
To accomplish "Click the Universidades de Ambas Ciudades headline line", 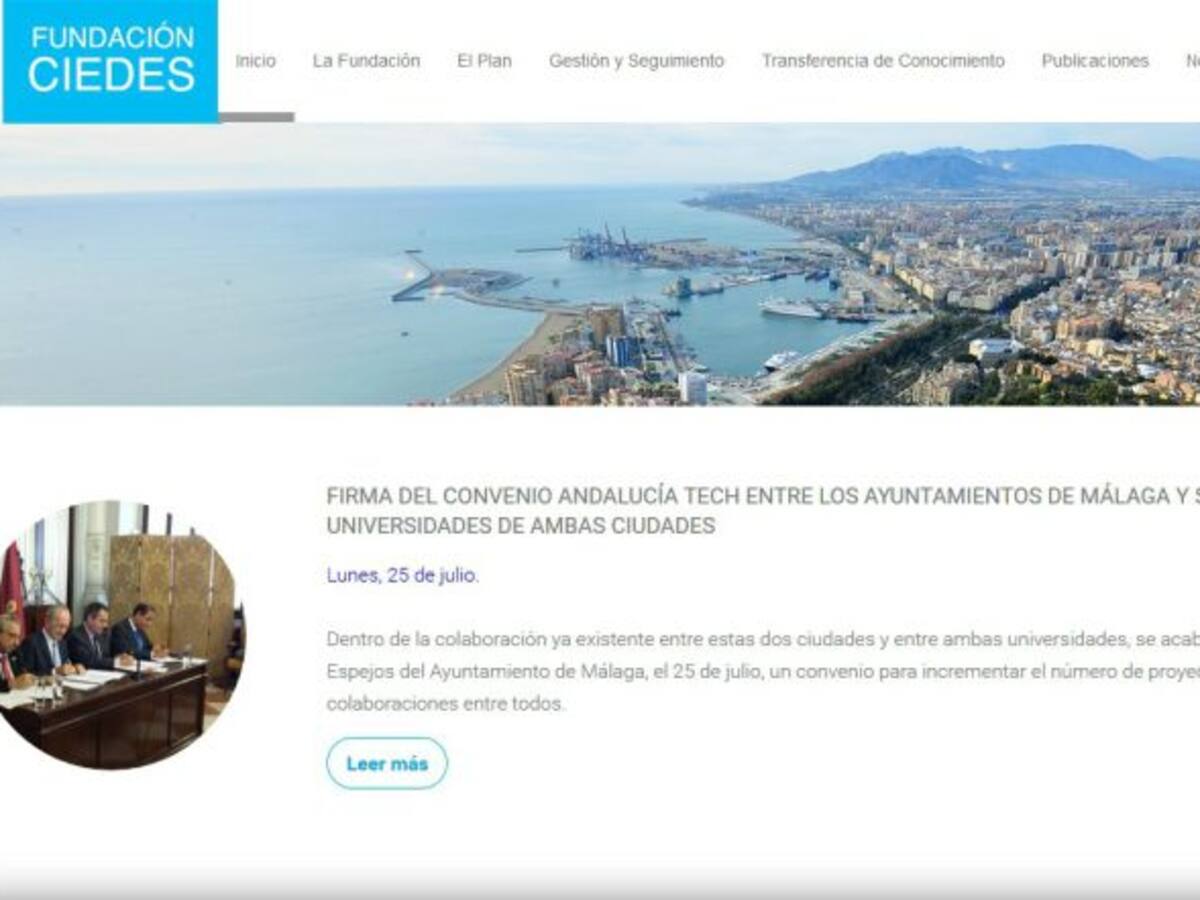I will [x=520, y=526].
